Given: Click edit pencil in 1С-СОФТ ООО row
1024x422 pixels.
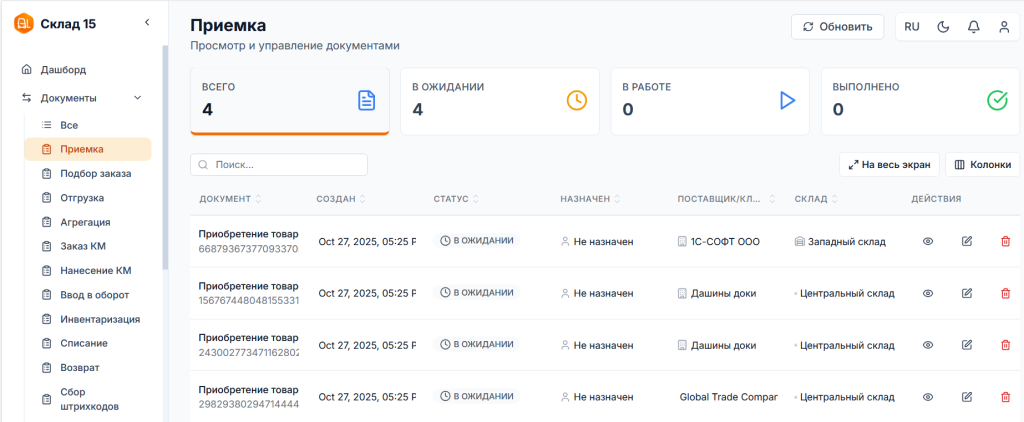Looking at the screenshot, I should (x=966, y=241).
